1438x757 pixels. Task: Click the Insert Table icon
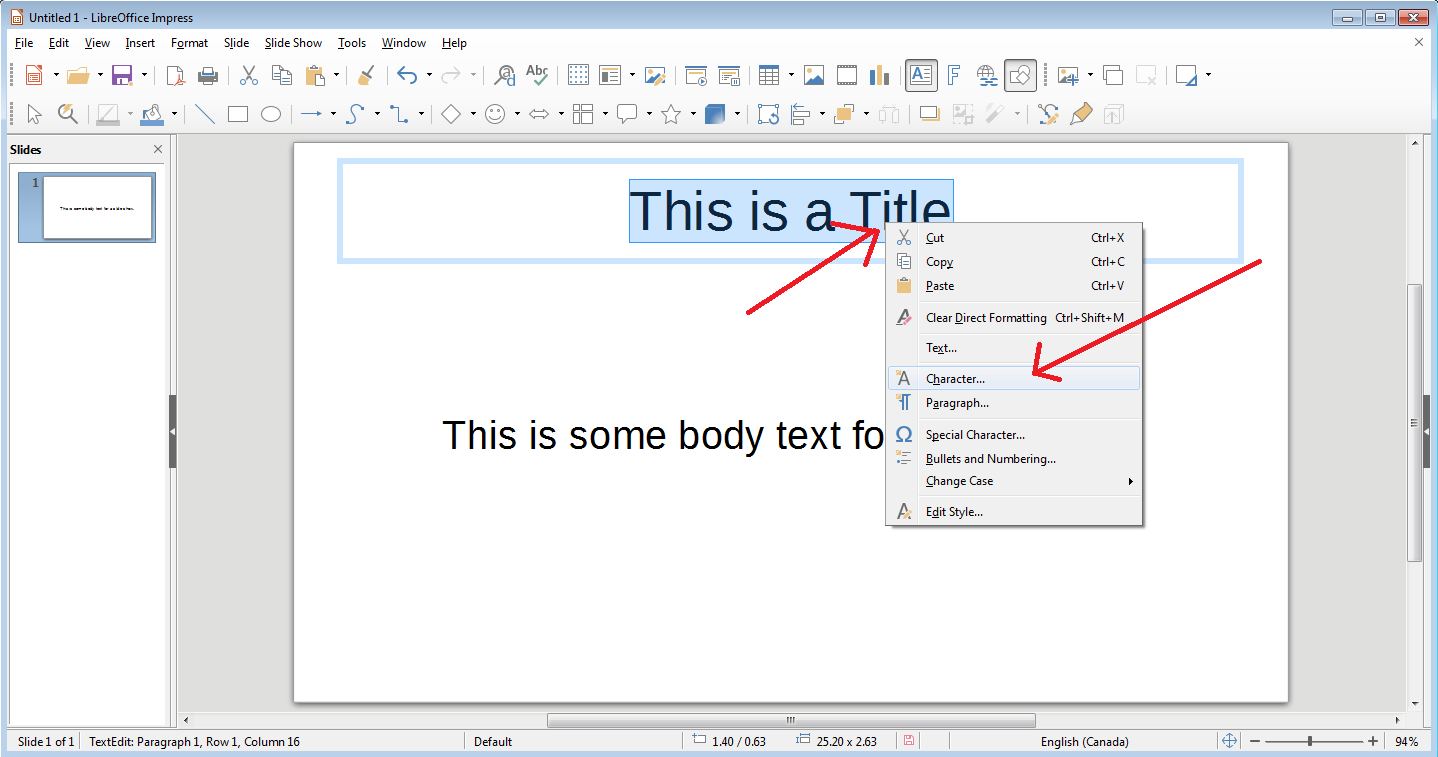768,75
